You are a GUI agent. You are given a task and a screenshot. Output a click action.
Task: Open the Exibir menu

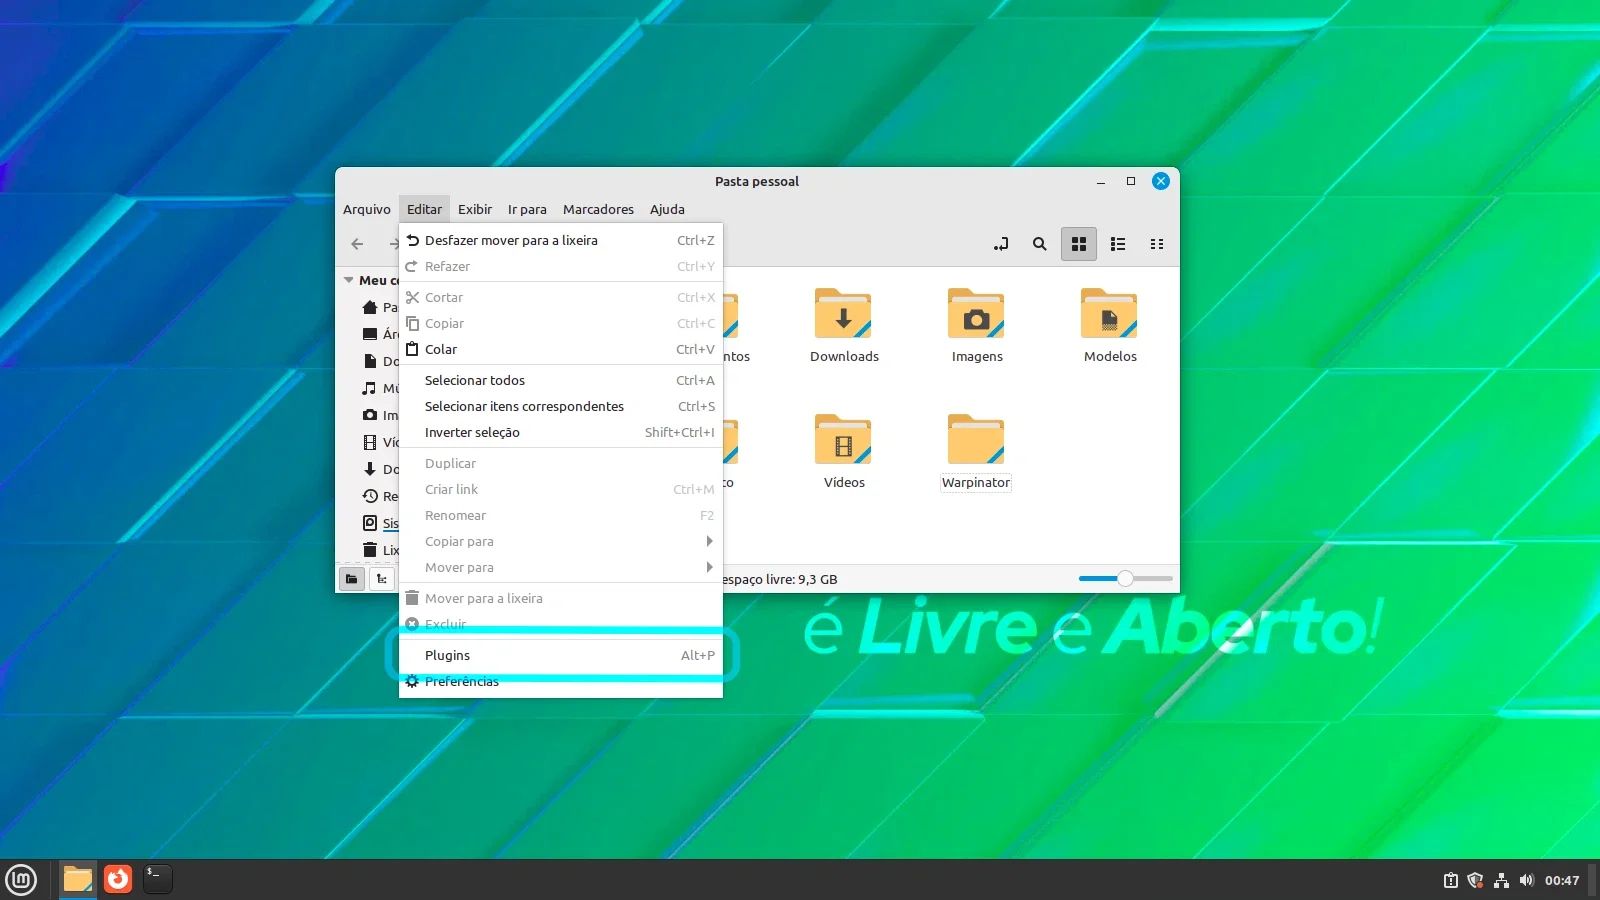point(475,209)
